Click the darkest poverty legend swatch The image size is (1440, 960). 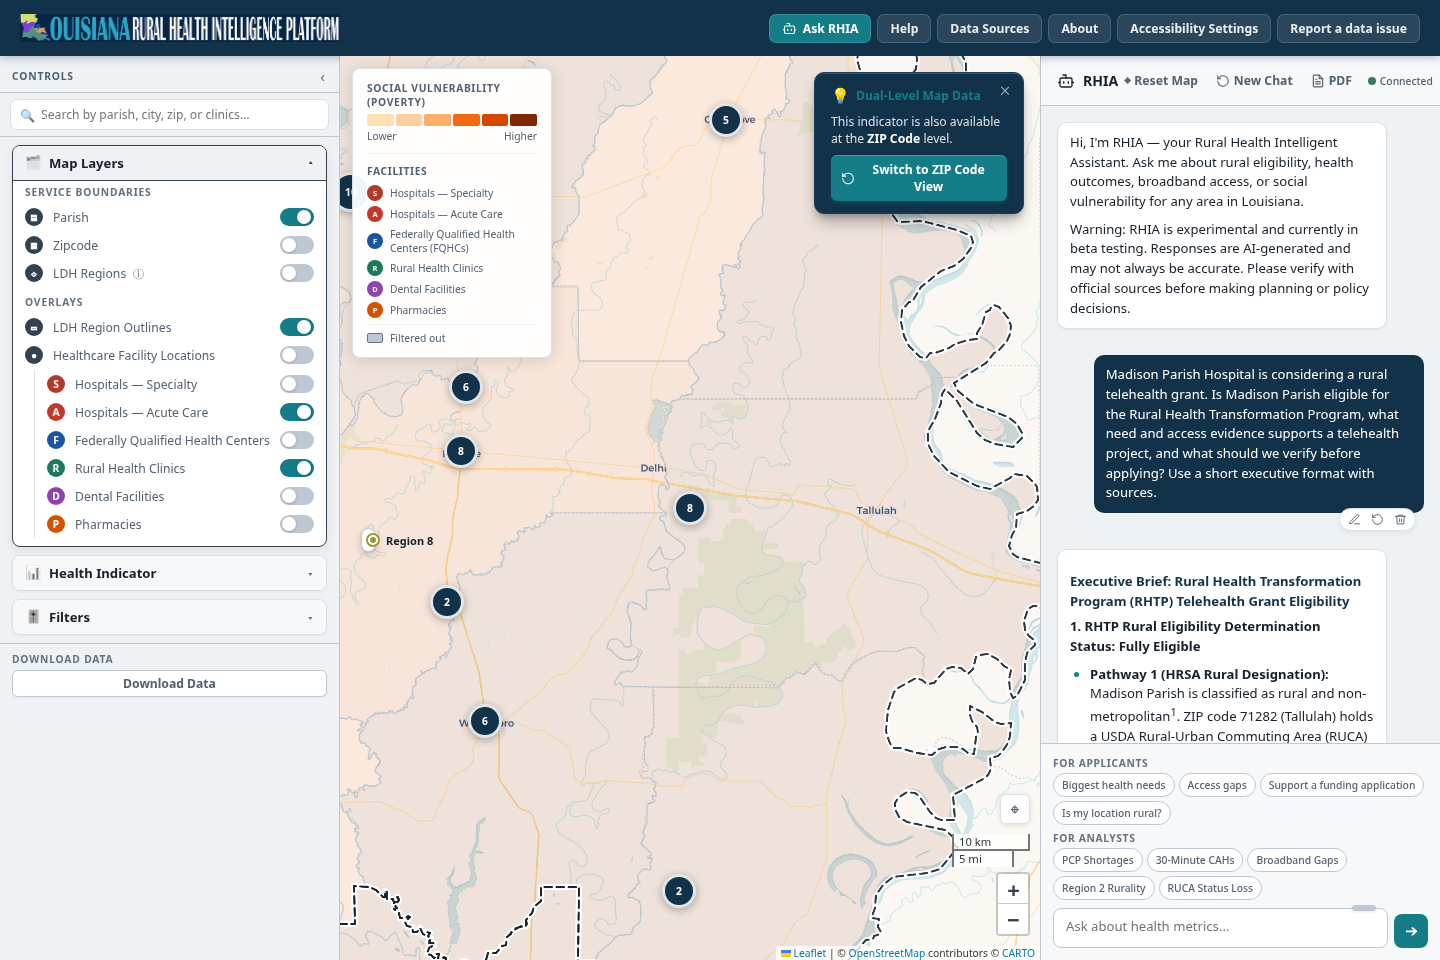pos(523,120)
